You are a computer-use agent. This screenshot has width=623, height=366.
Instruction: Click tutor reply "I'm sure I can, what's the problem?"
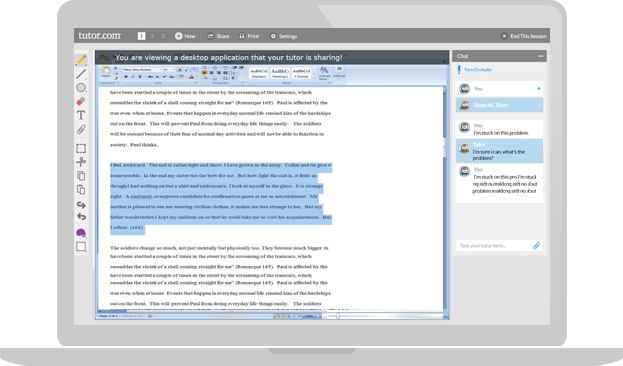tap(499, 155)
